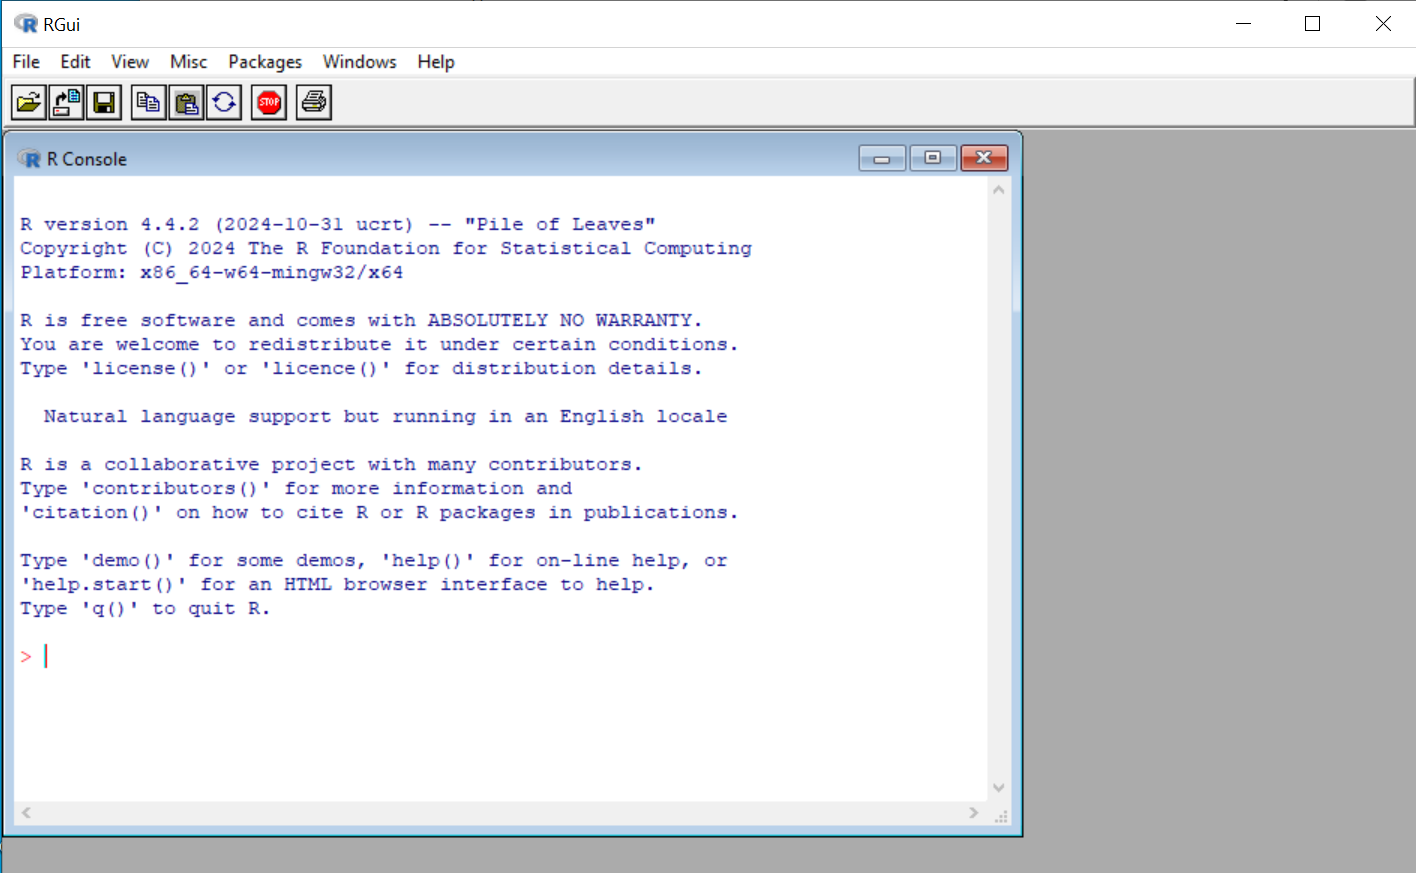Click the console horizontal scrollbar left arrow
The height and width of the screenshot is (873, 1416).
(26, 813)
